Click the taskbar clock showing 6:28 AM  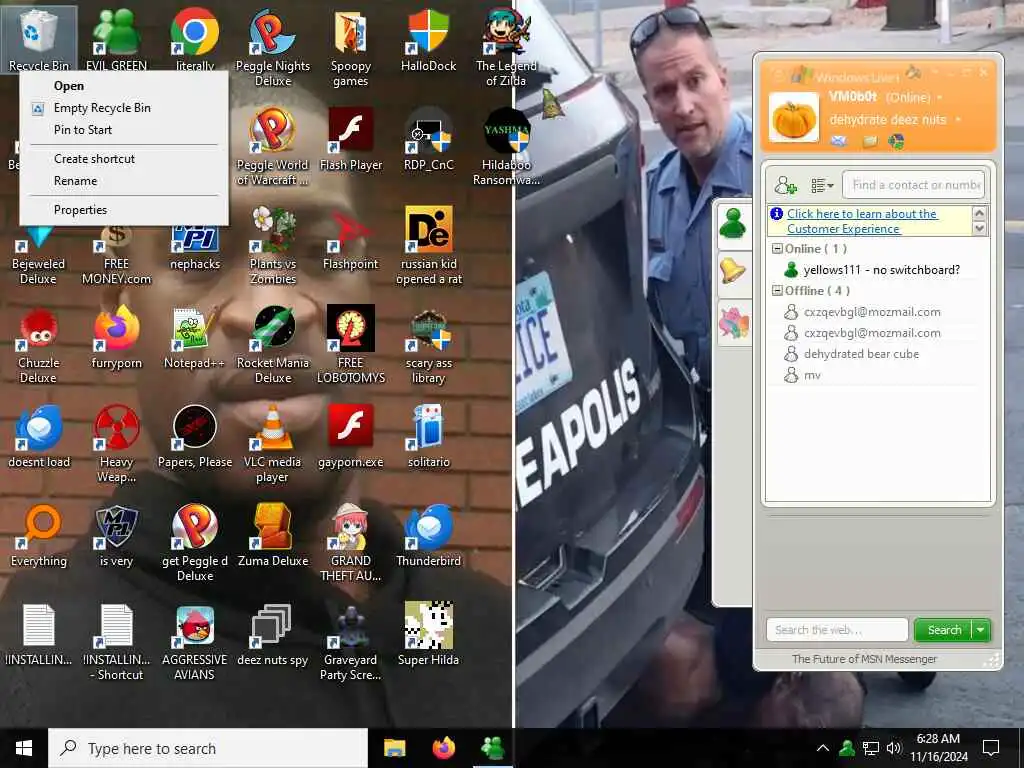click(938, 748)
